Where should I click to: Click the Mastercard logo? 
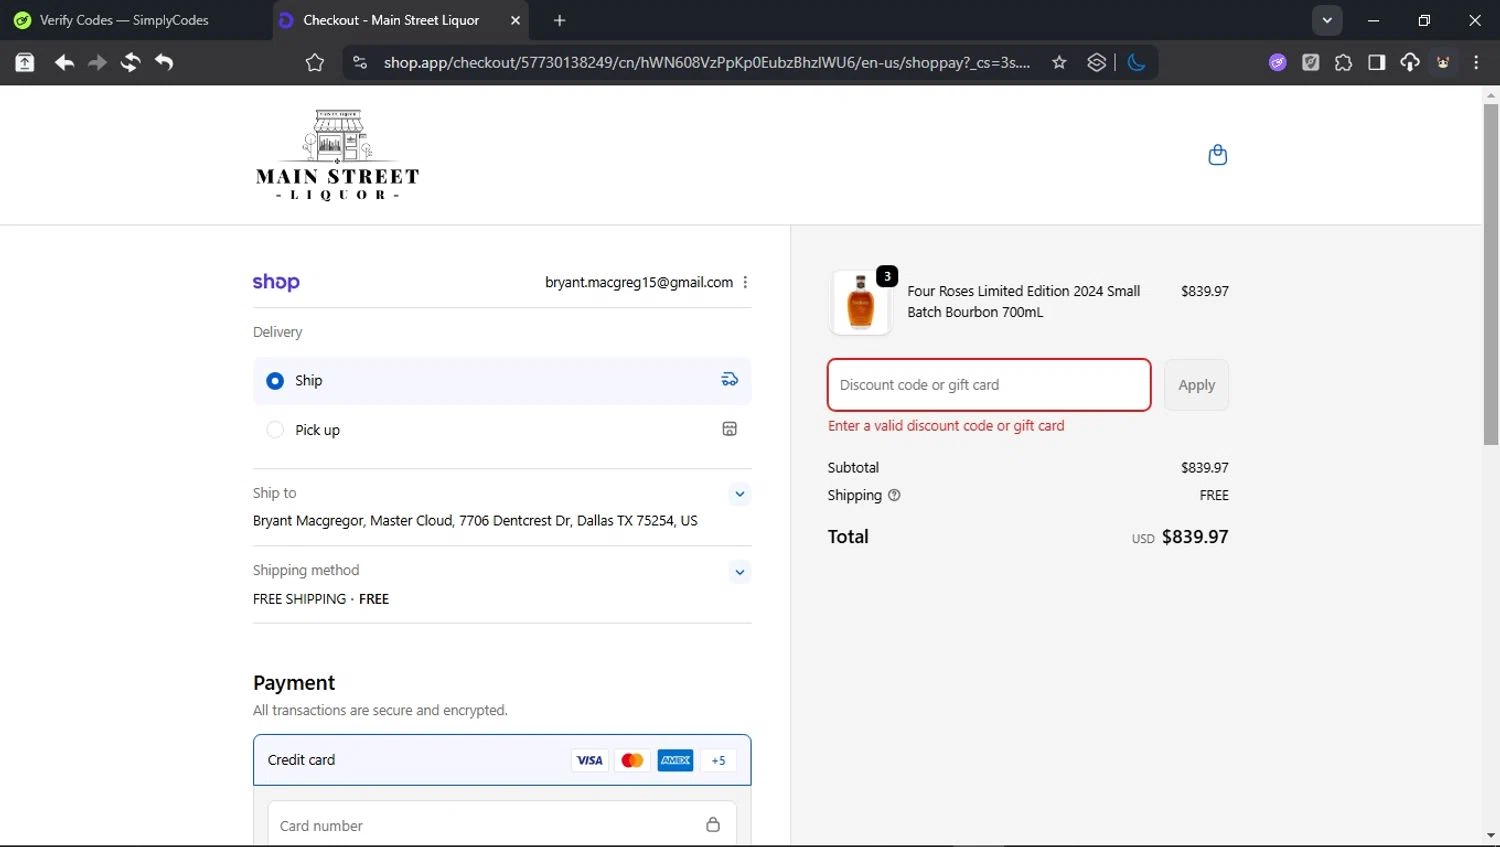pos(632,760)
